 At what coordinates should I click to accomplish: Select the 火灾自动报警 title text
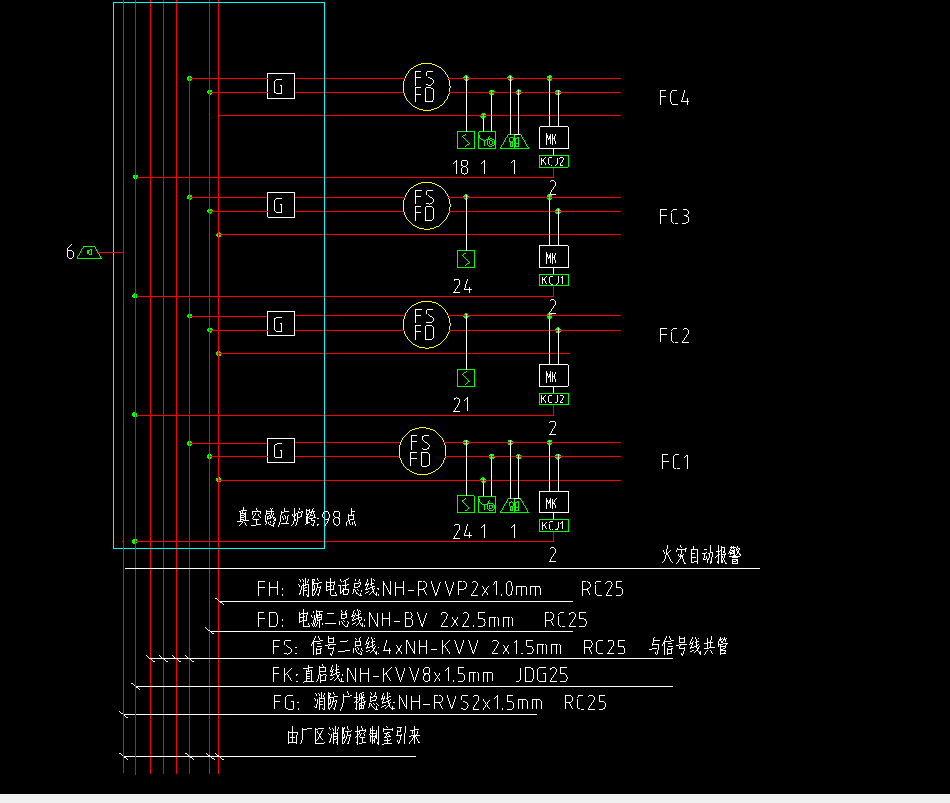coord(701,555)
